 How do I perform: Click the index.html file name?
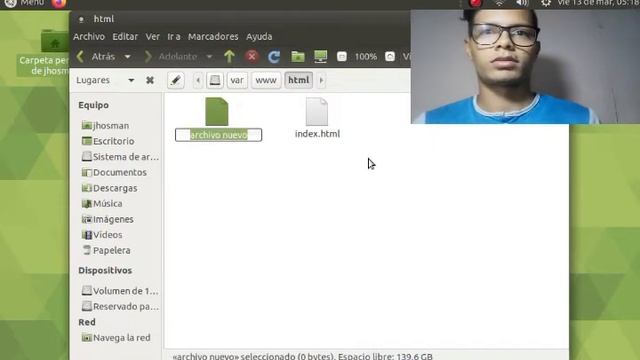coord(318,134)
